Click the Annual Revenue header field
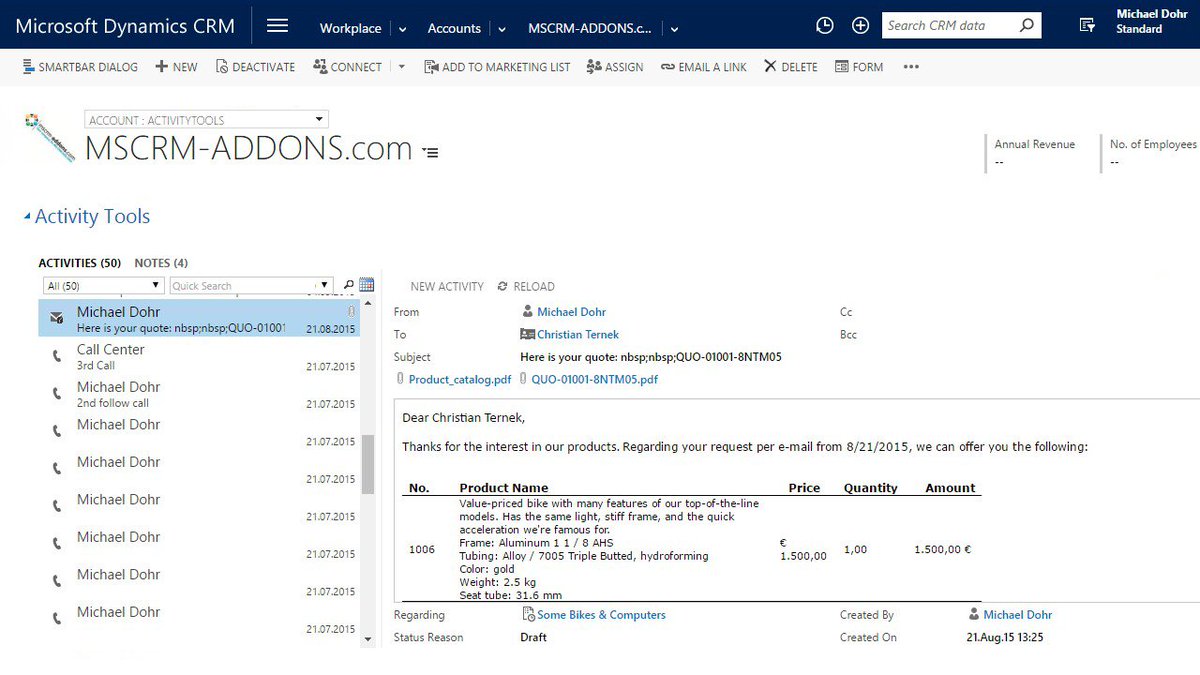Screen dimensions: 1200x675 click(1034, 154)
